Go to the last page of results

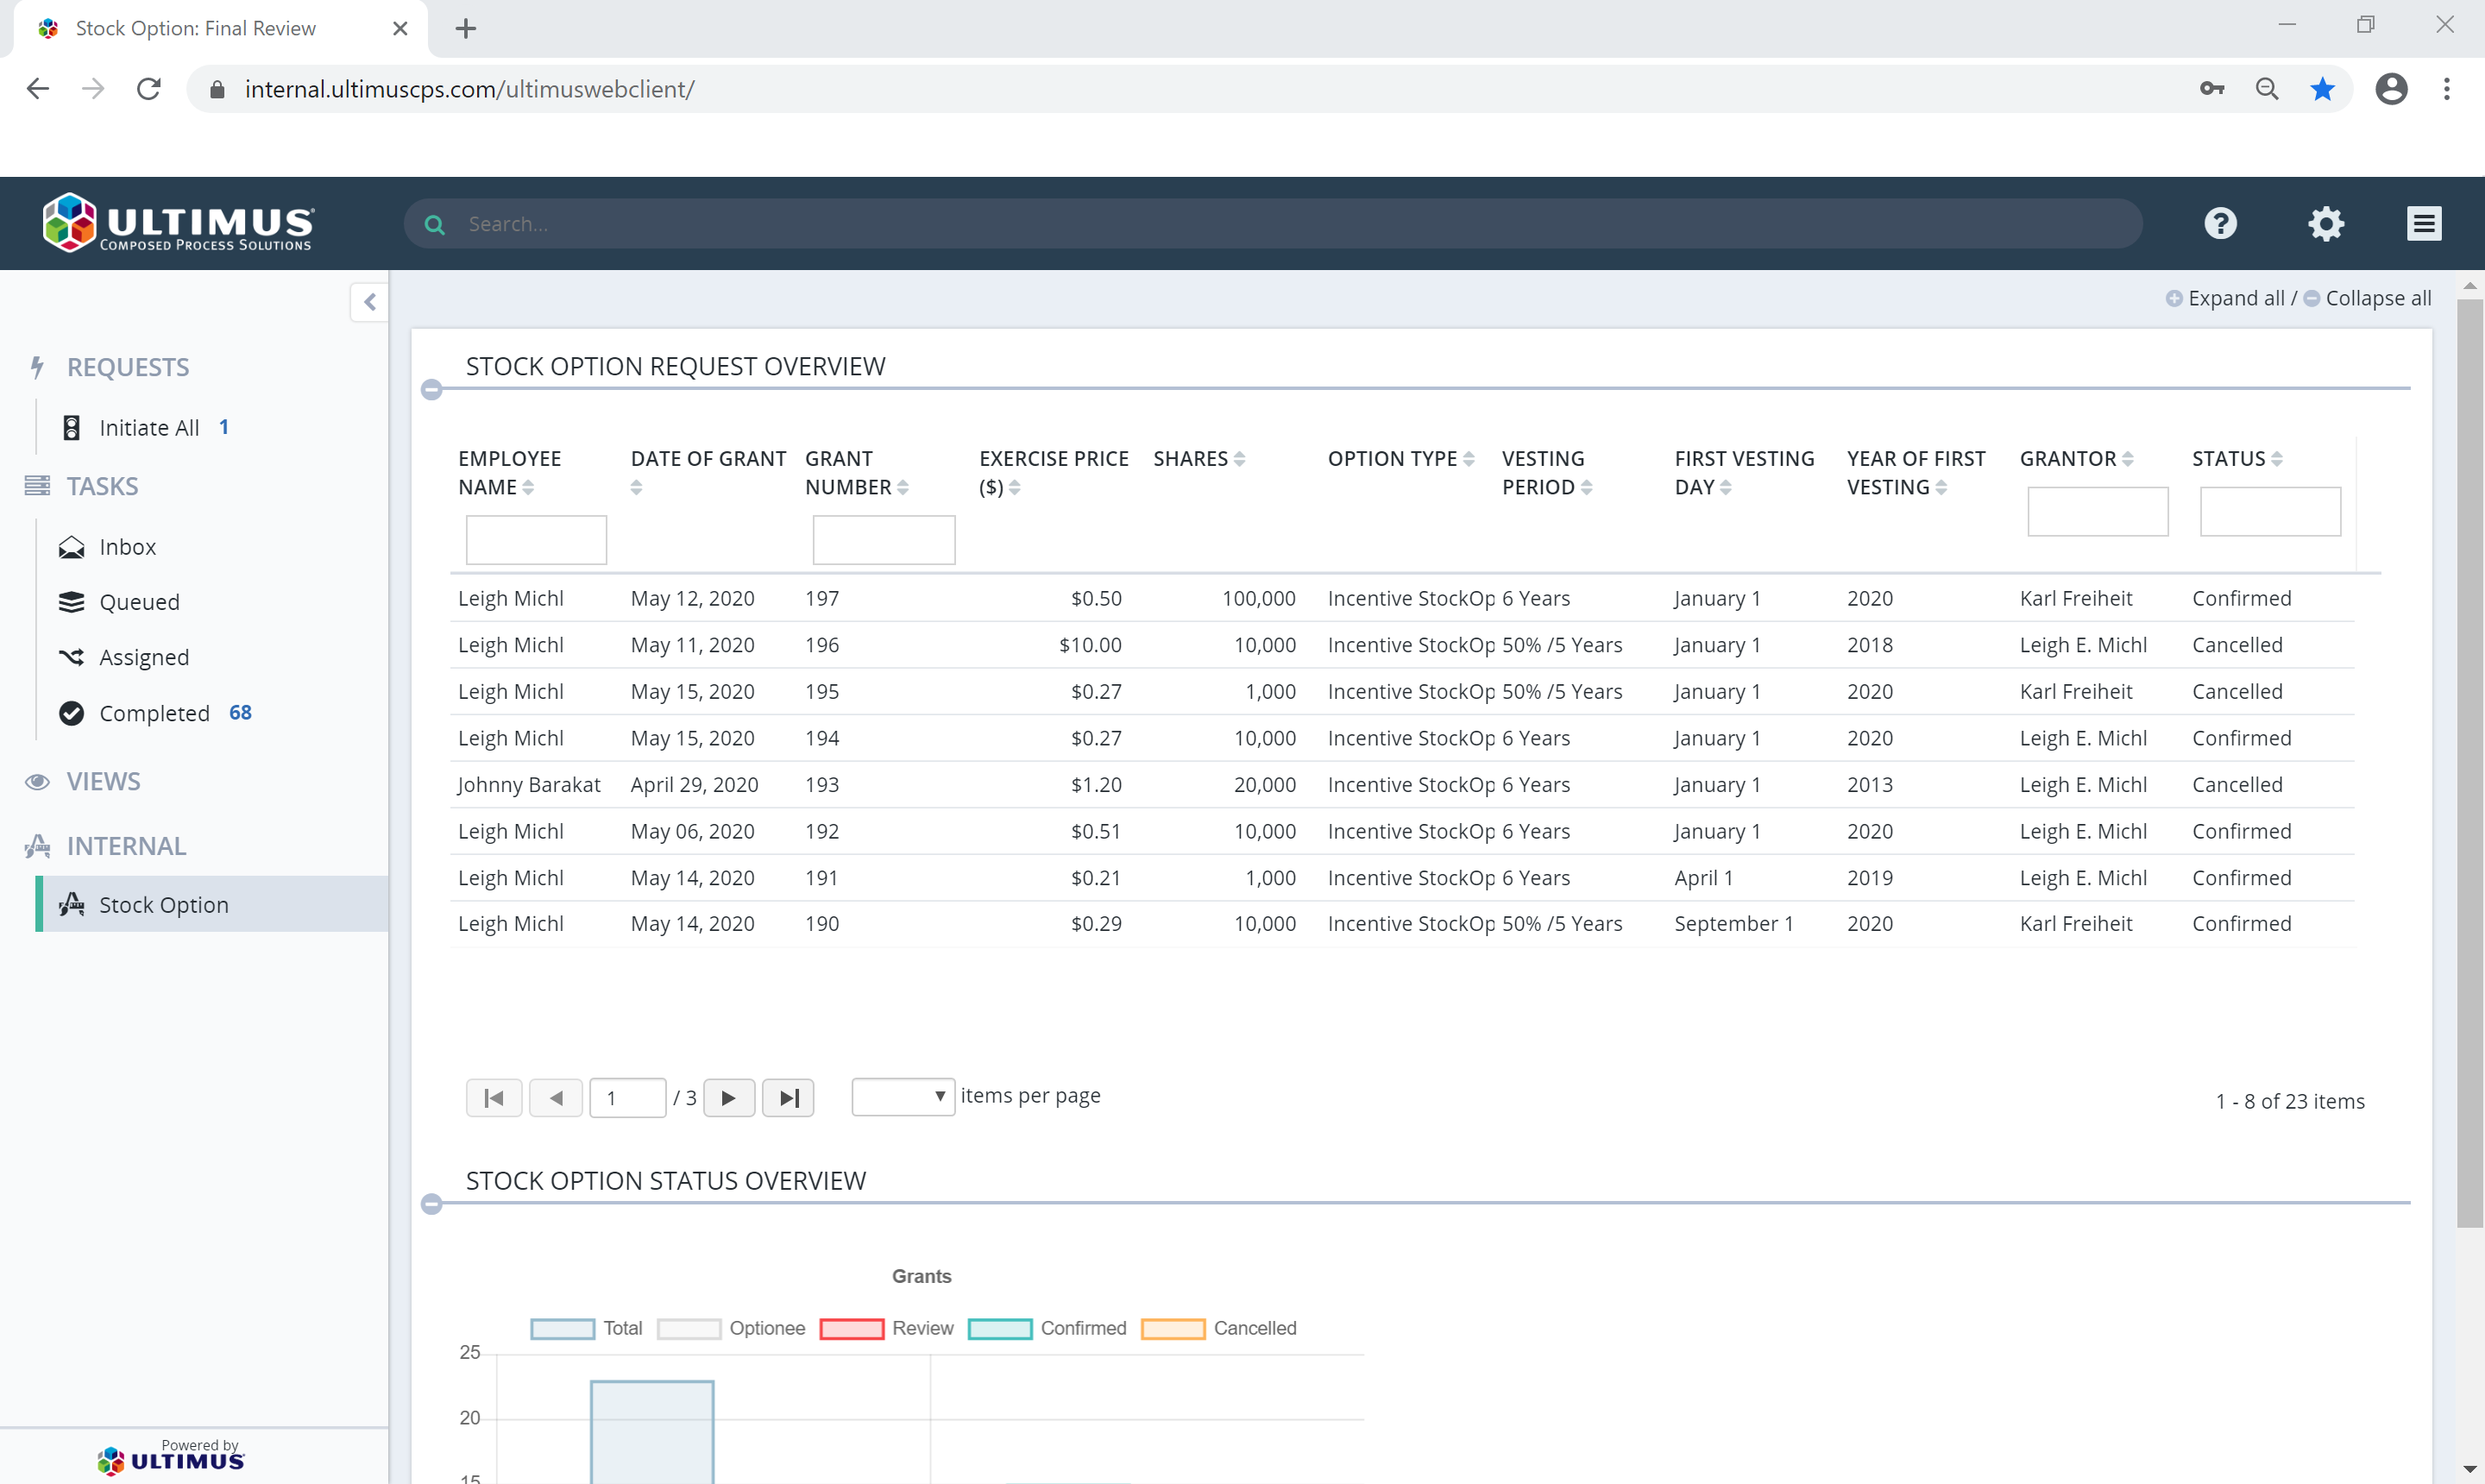788,1097
